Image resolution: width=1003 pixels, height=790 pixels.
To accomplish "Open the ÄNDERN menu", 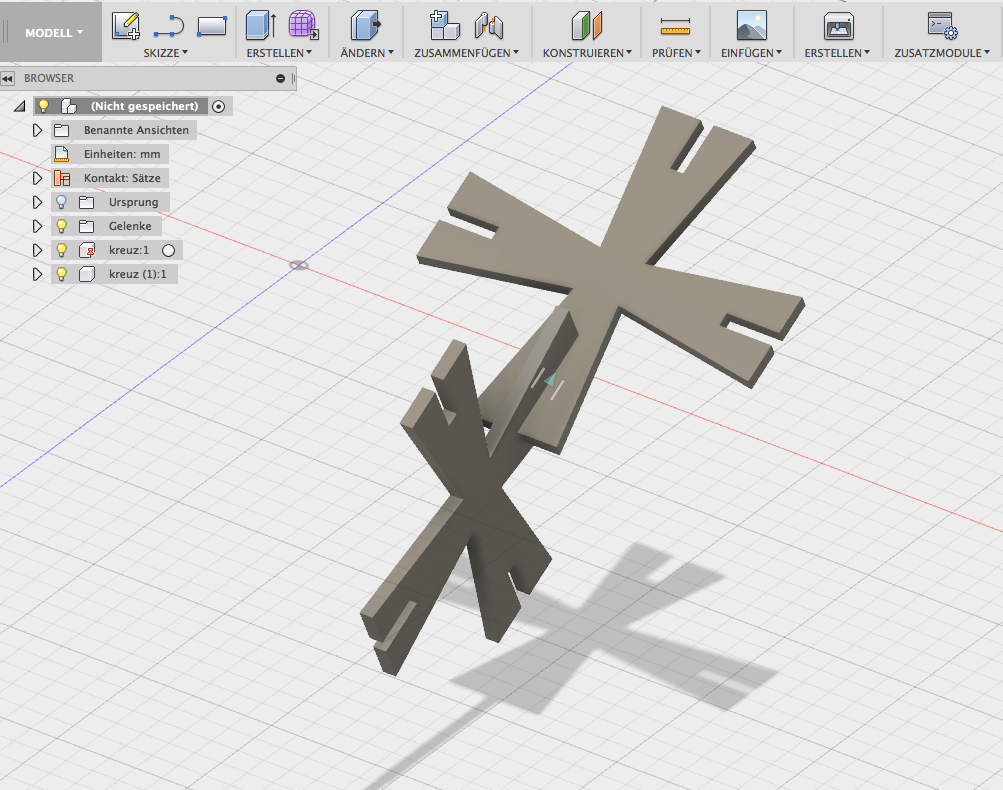I will pyautogui.click(x=367, y=53).
